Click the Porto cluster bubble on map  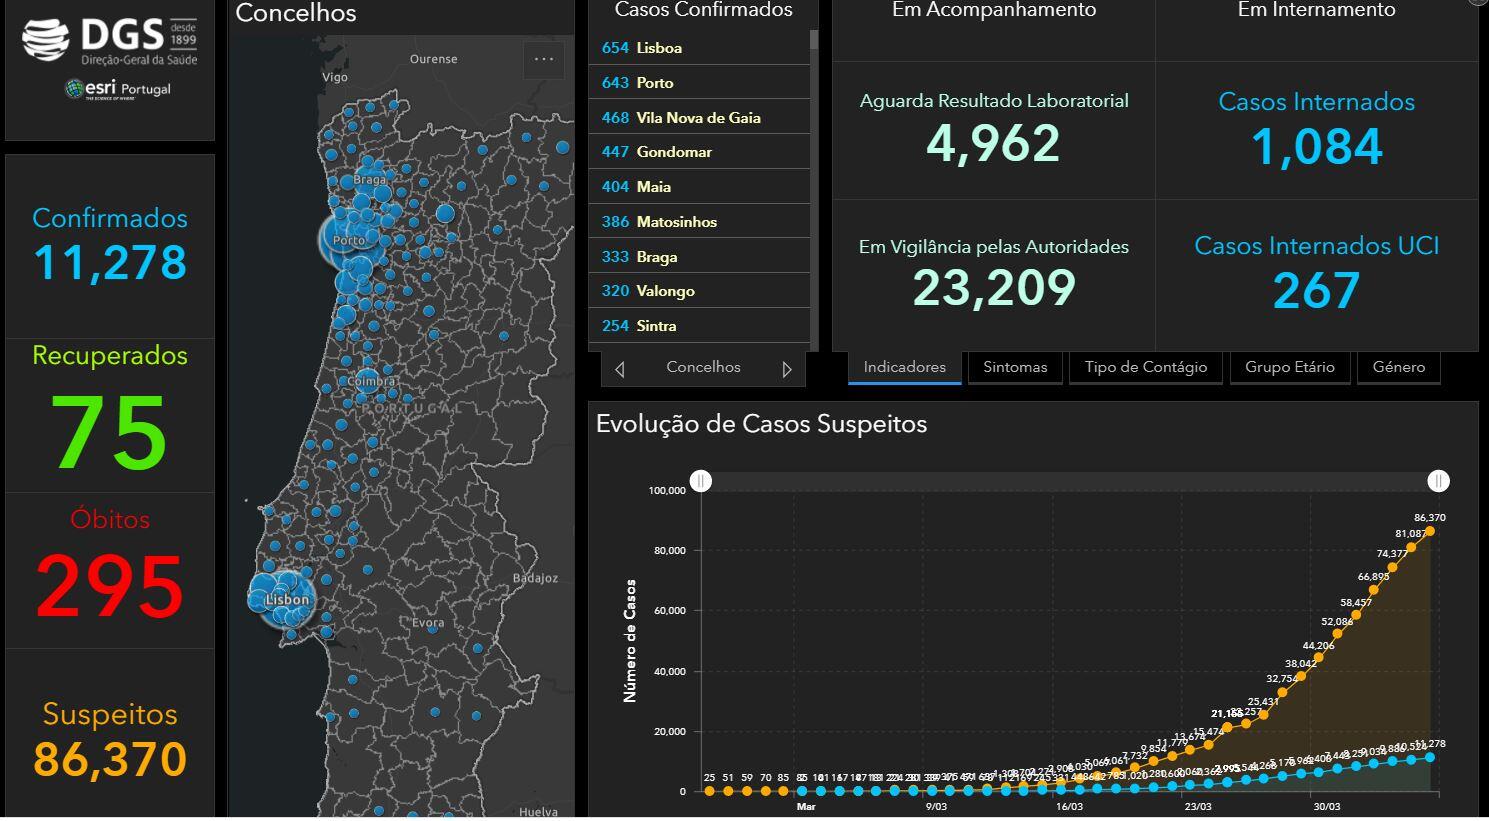click(346, 238)
